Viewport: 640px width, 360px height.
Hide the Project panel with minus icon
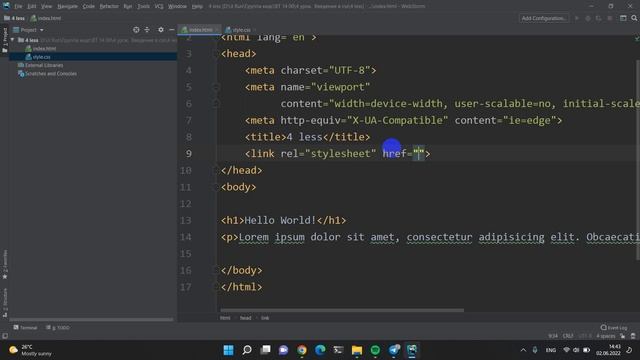(171, 30)
